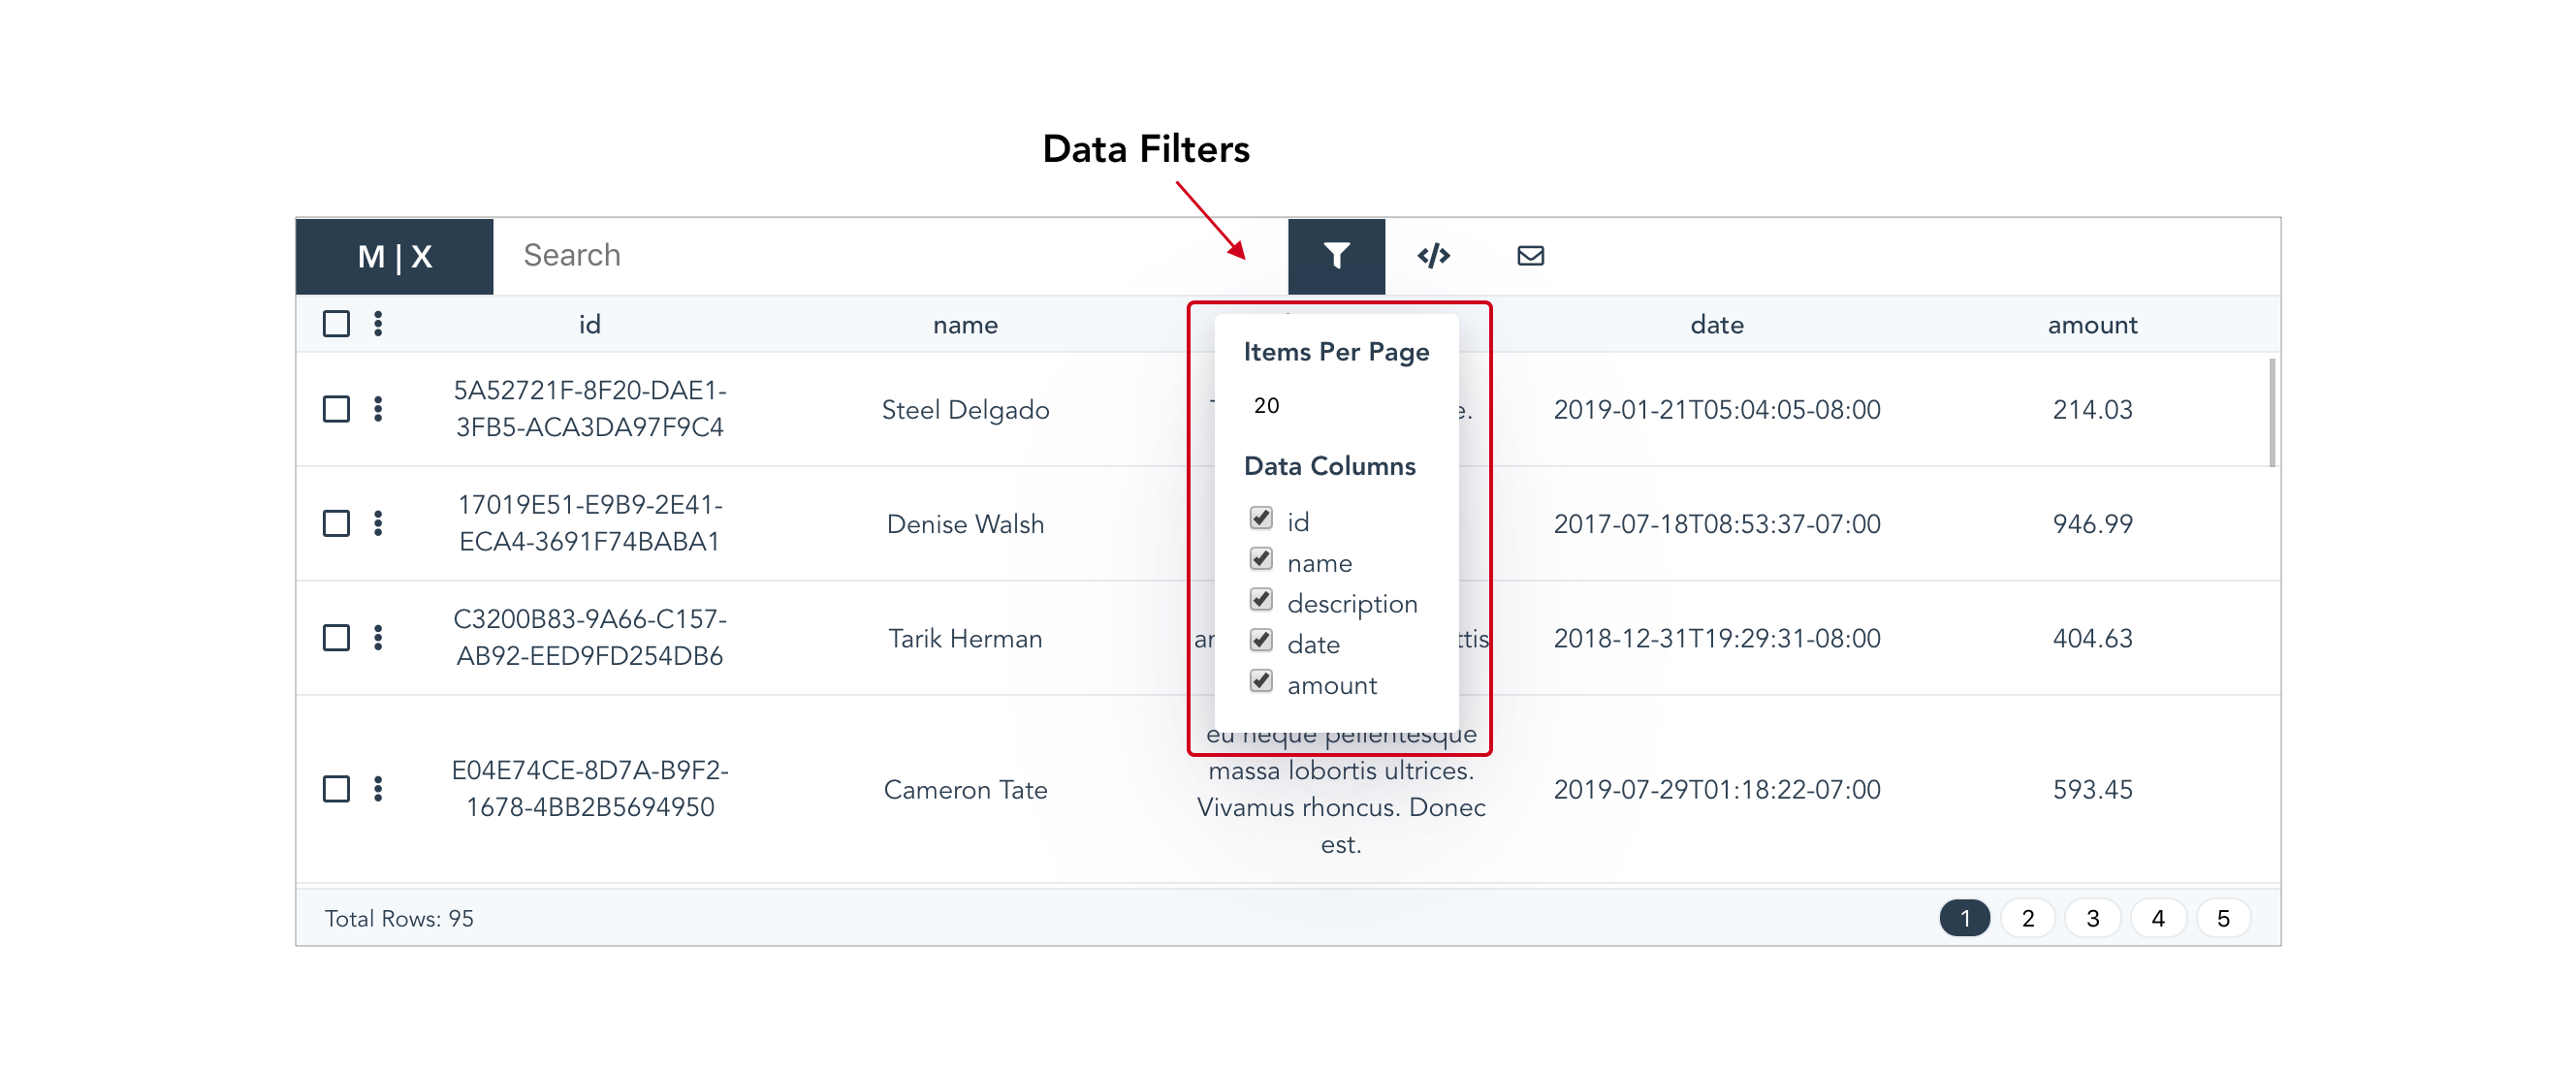This screenshot has width=2576, height=1069.
Task: Uncheck the description data column
Action: 1261,600
